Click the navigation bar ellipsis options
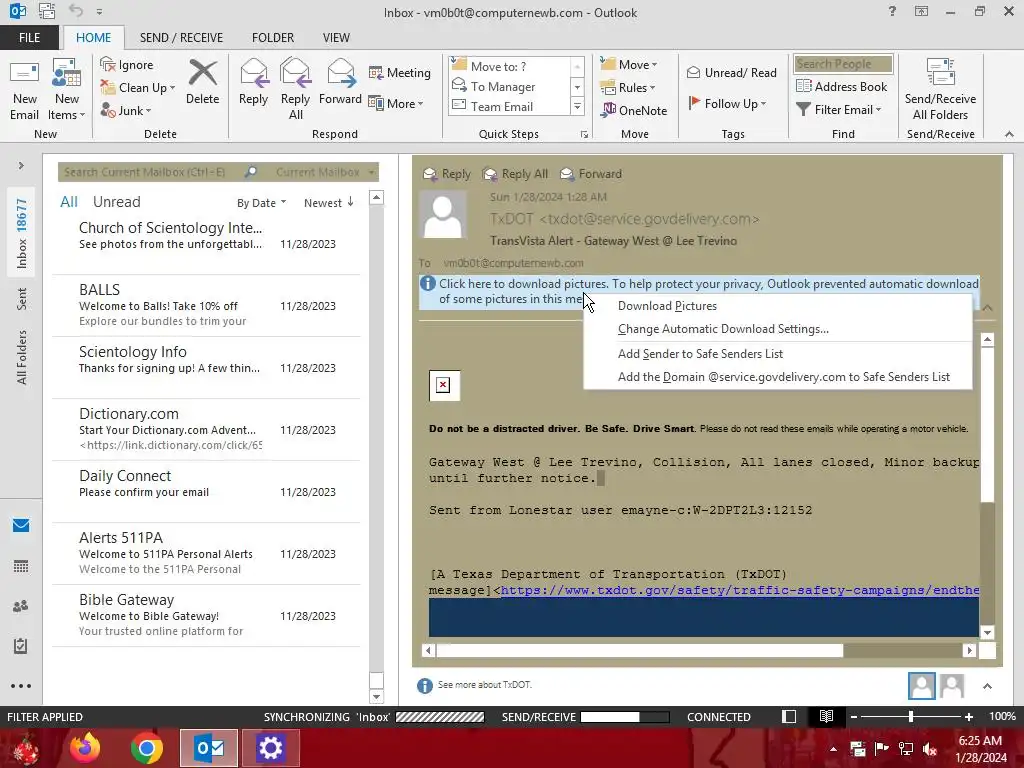The width and height of the screenshot is (1024, 768). pos(21,686)
